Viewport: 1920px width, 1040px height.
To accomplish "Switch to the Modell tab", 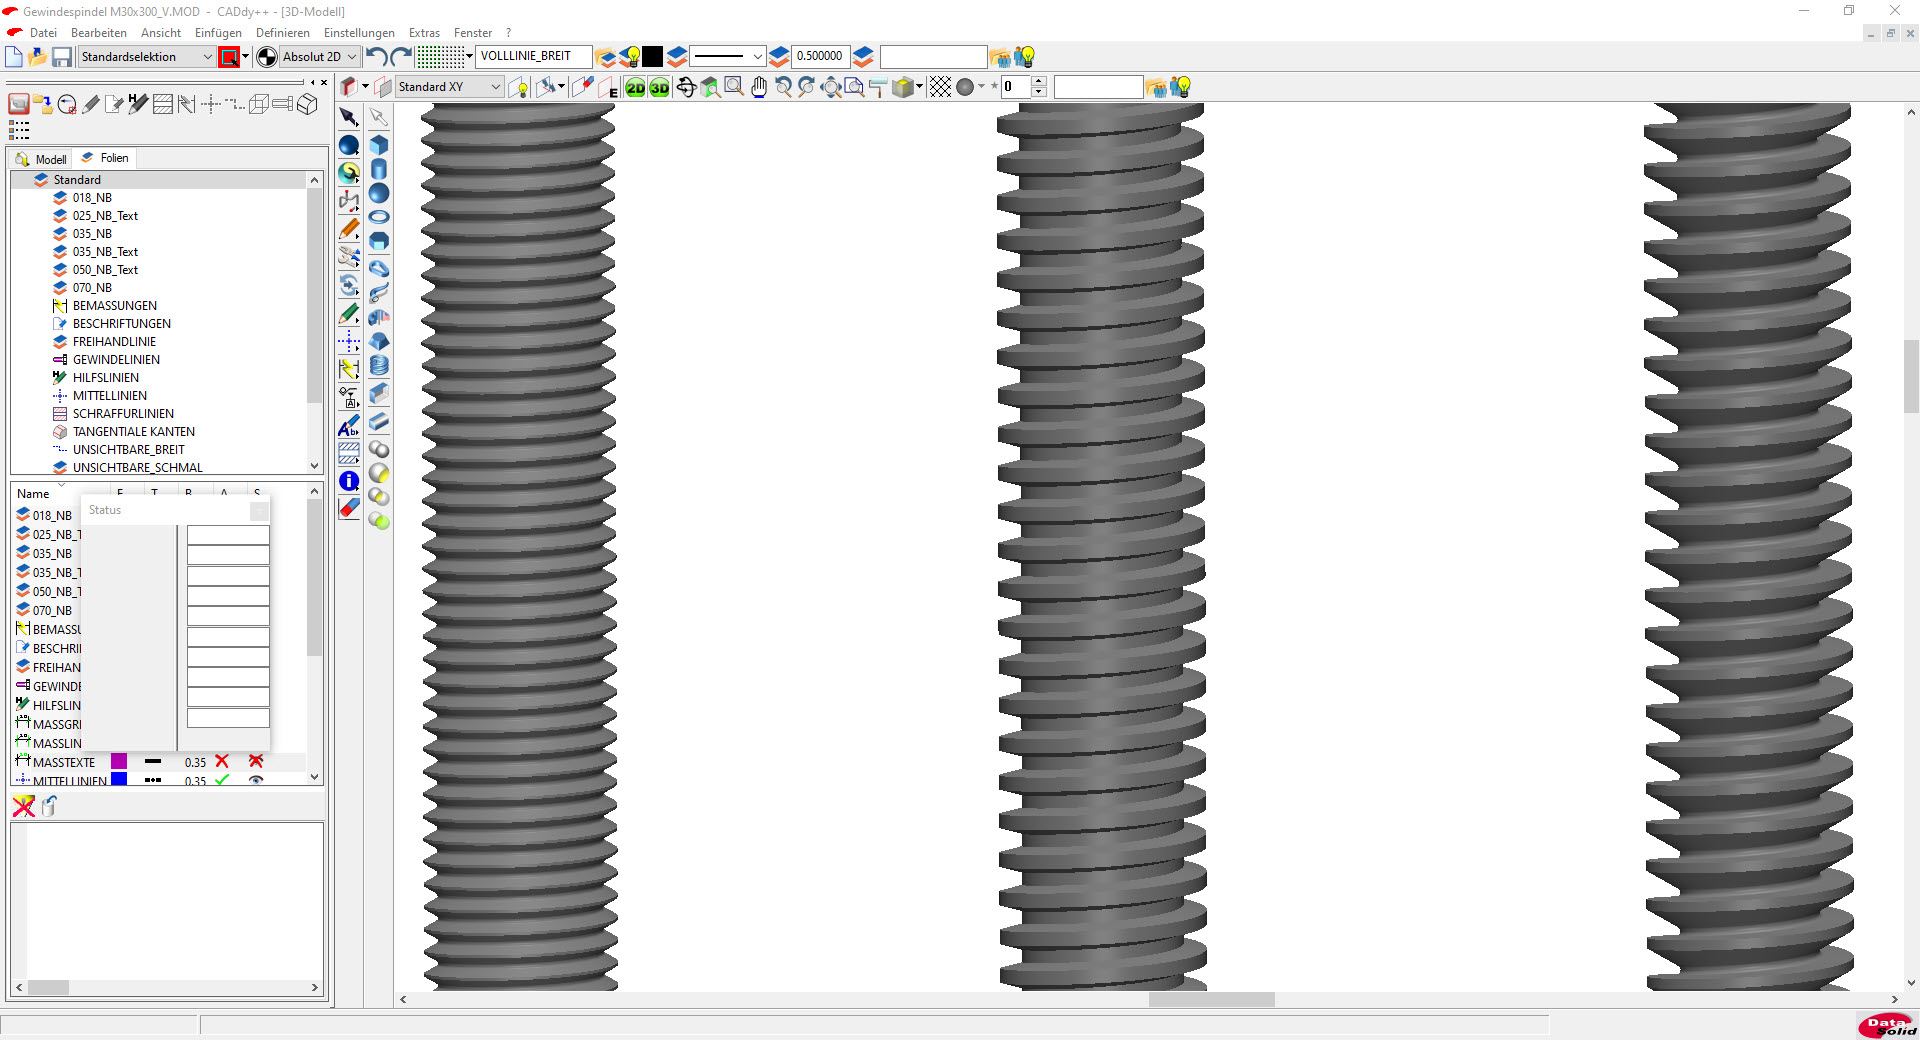I will (41, 159).
